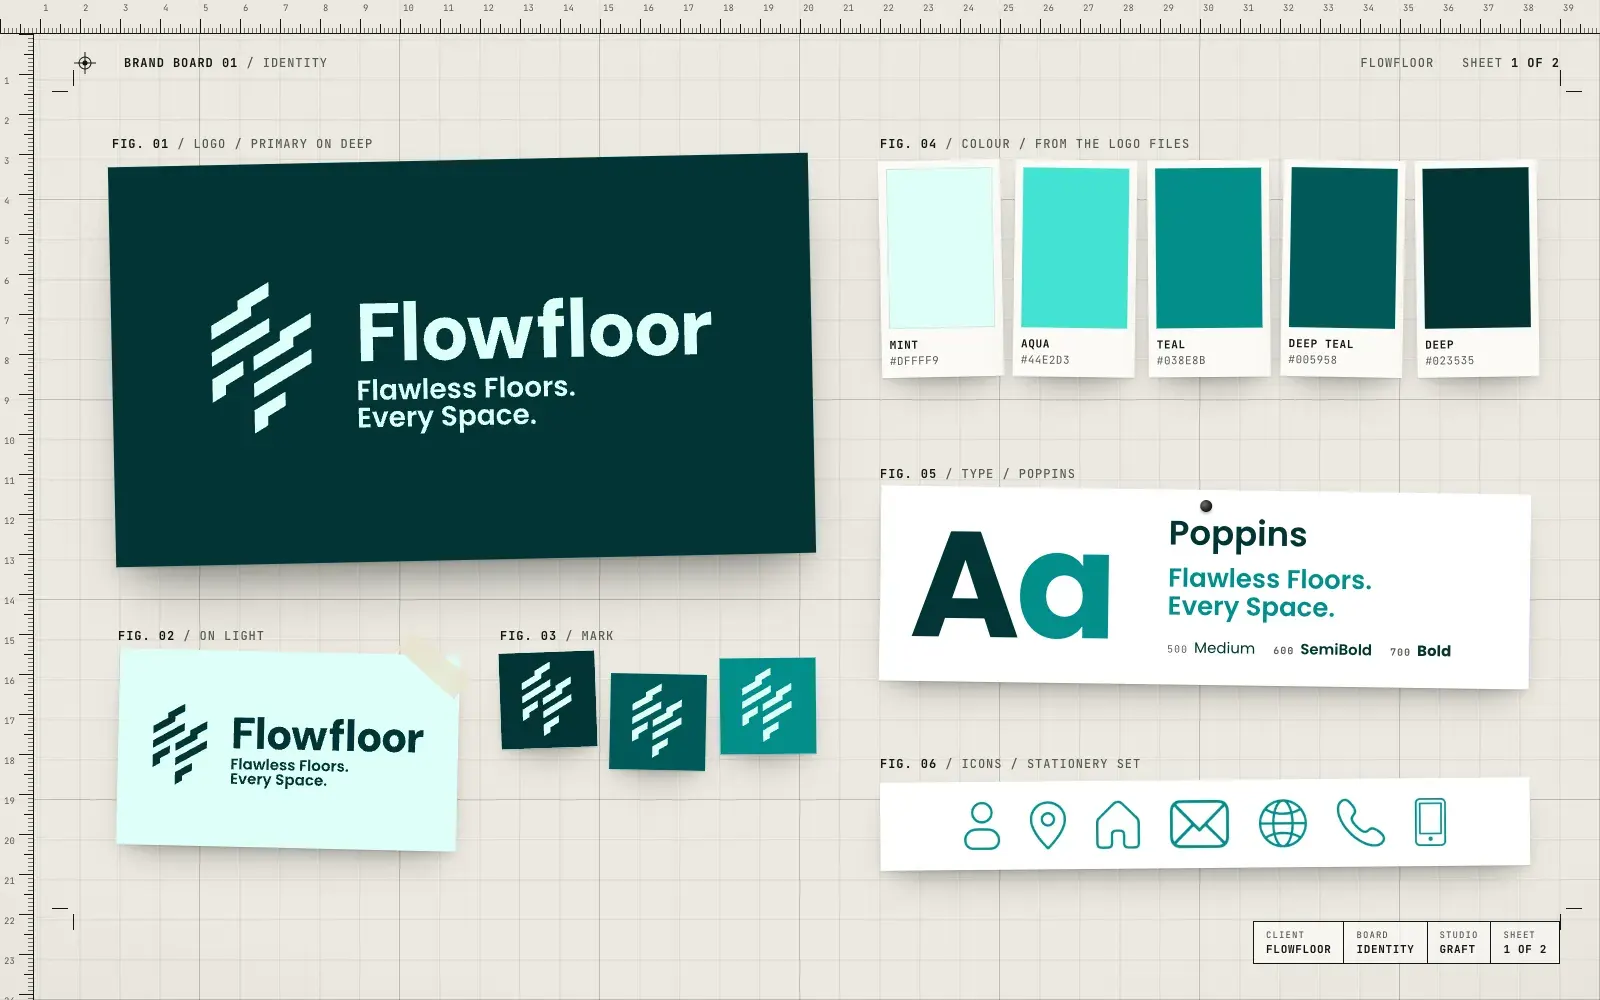Click the FIG. 06 Icons caption
The height and width of the screenshot is (1000, 1600).
[x=1010, y=764]
